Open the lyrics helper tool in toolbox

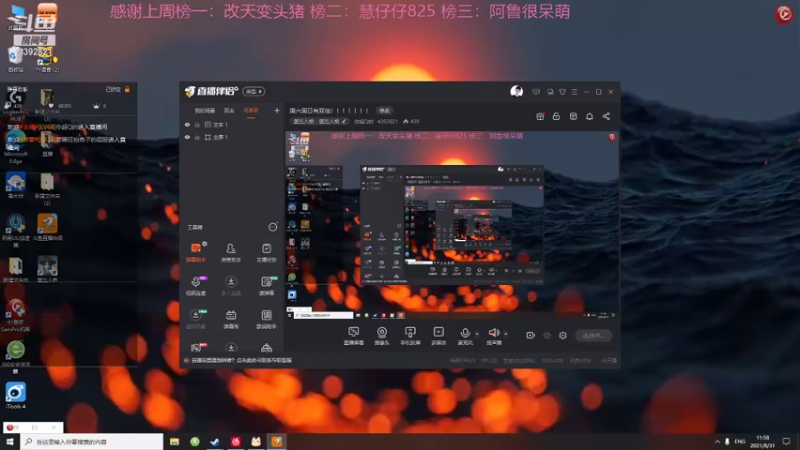pos(266,319)
